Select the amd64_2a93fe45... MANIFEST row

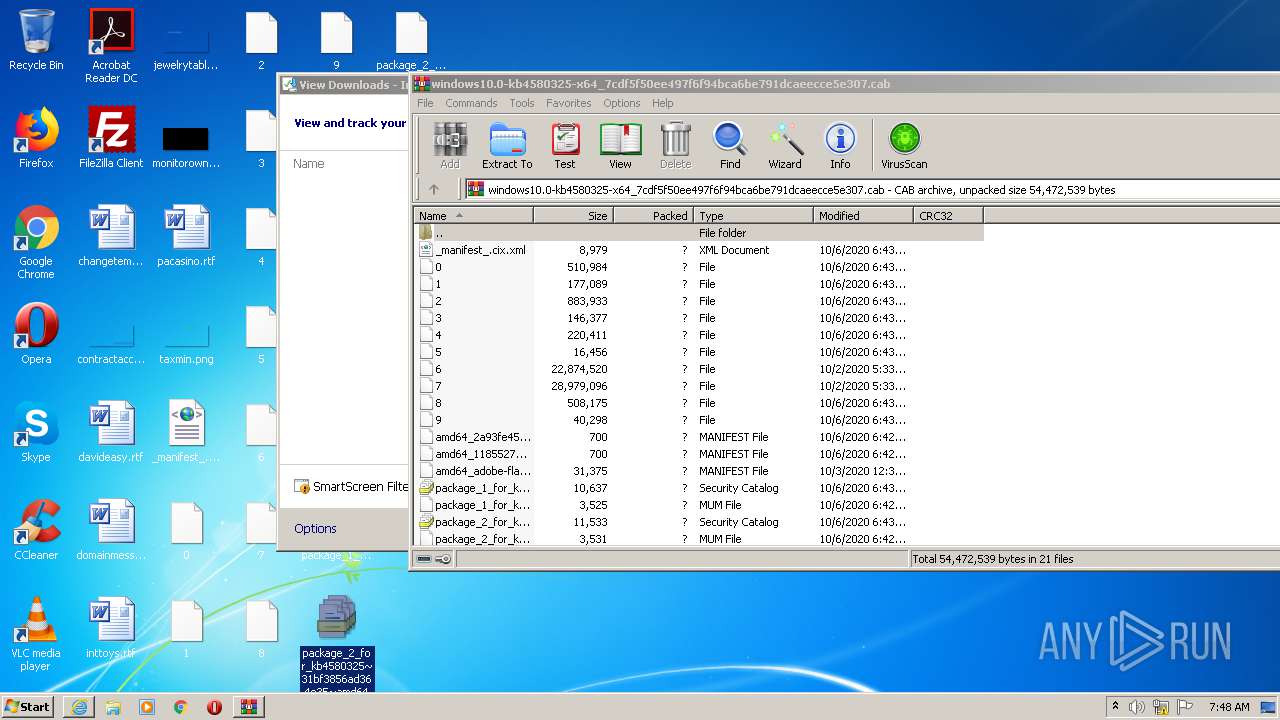pos(698,437)
